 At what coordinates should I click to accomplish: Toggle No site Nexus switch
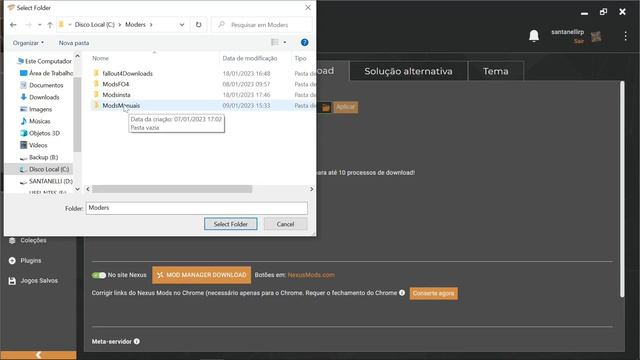99,275
